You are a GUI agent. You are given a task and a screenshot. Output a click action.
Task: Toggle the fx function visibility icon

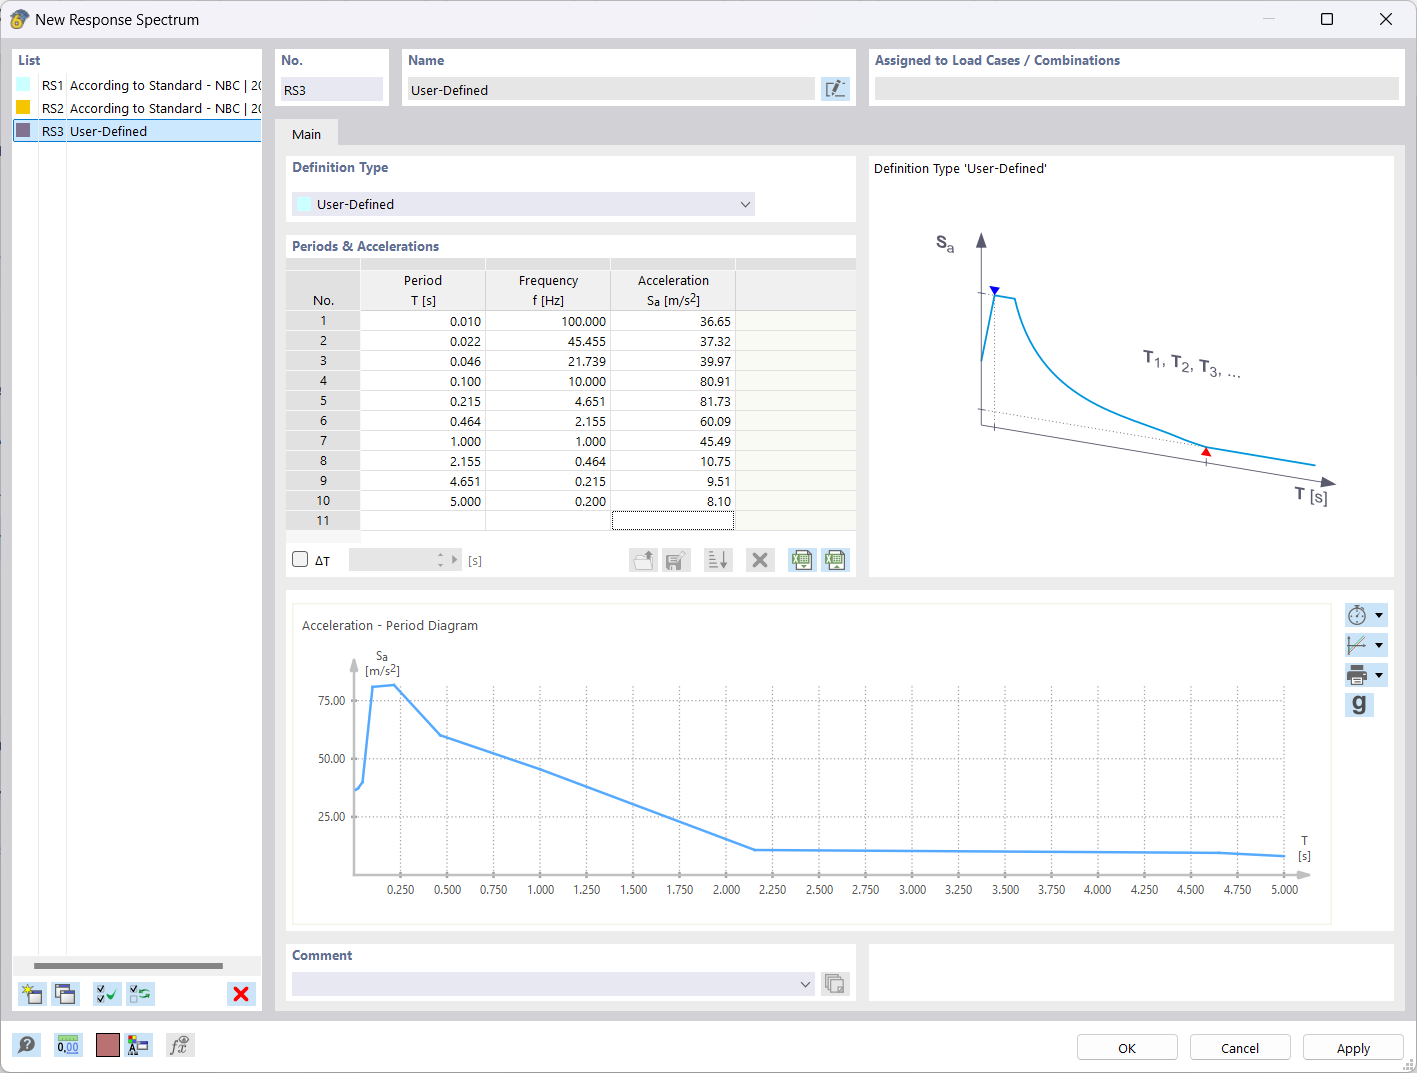click(180, 1045)
